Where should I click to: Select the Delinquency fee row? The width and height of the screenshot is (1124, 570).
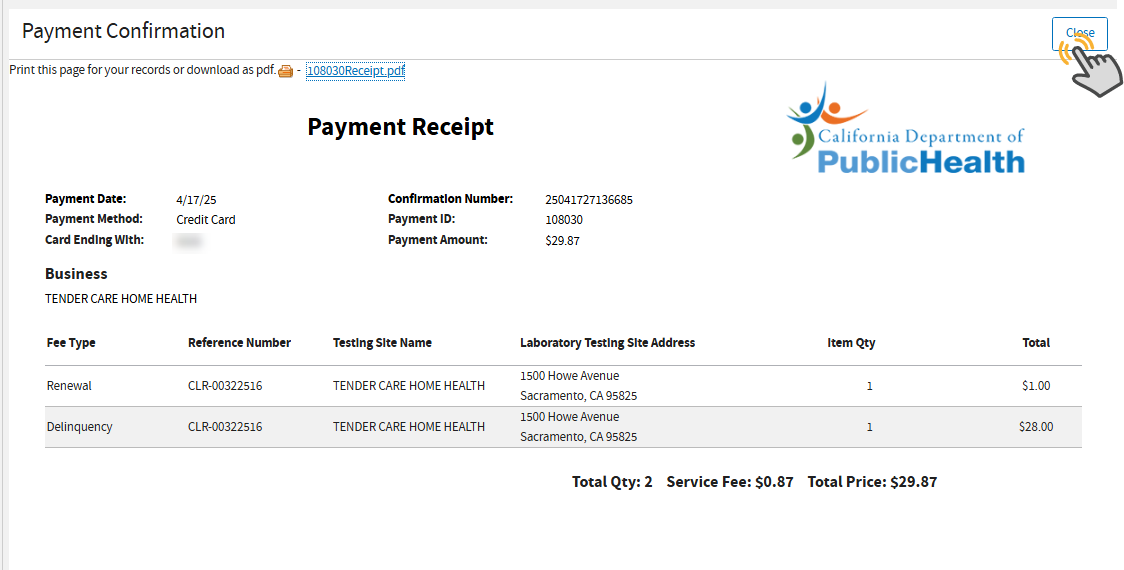pyautogui.click(x=79, y=427)
